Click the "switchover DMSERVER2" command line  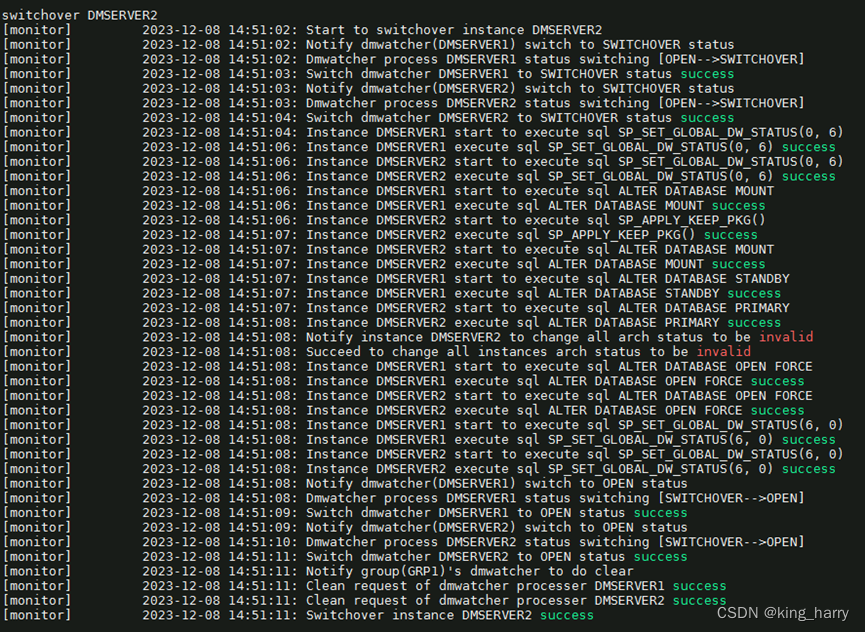[80, 15]
